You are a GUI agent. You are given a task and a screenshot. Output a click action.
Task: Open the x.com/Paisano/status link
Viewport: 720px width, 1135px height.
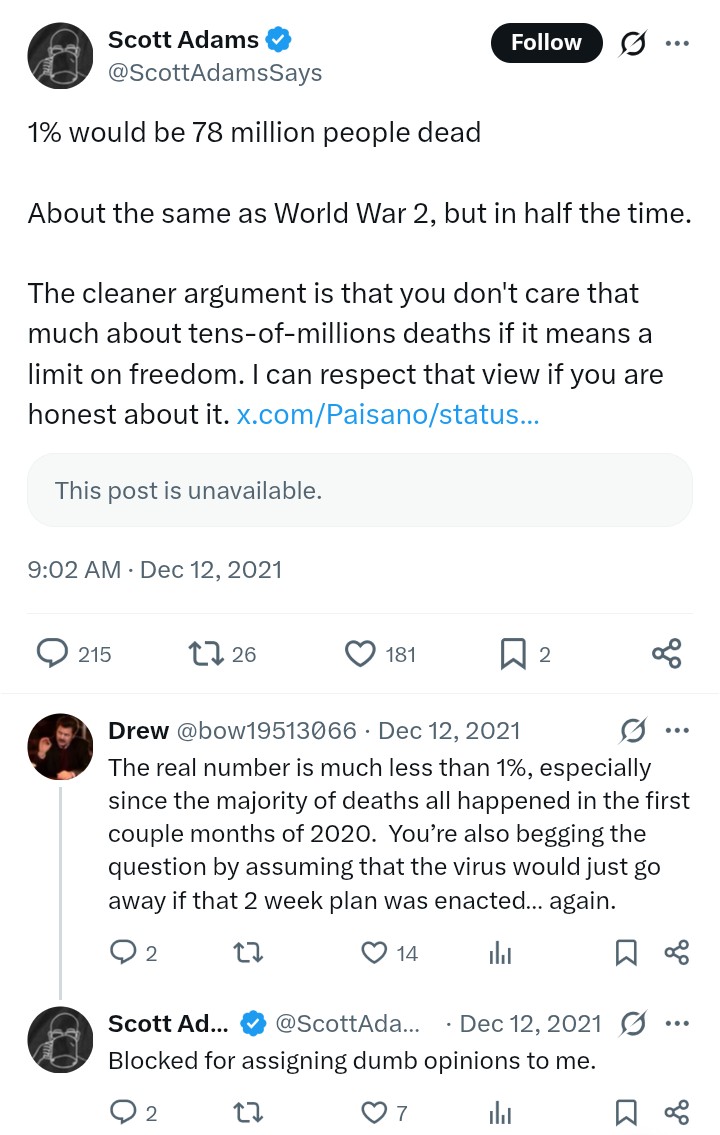388,413
